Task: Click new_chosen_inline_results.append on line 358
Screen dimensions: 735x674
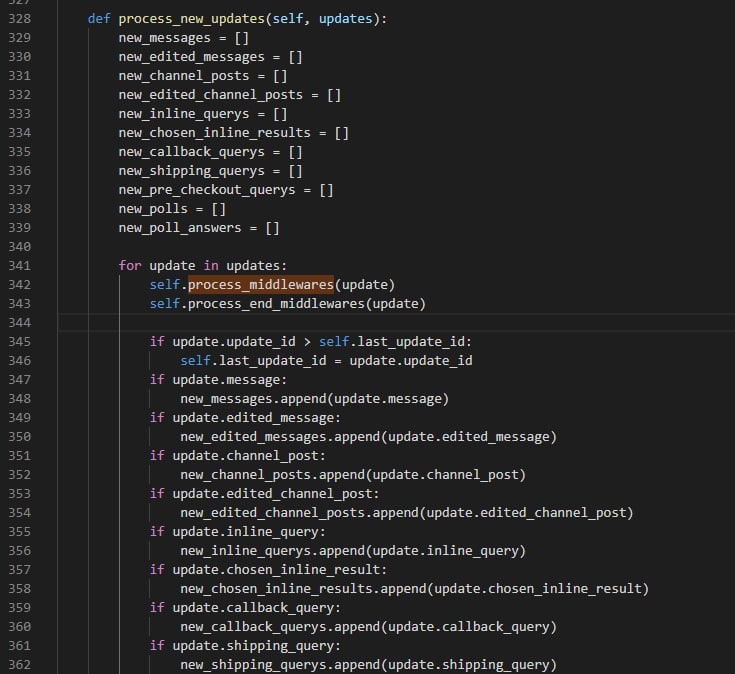Action: coord(414,589)
